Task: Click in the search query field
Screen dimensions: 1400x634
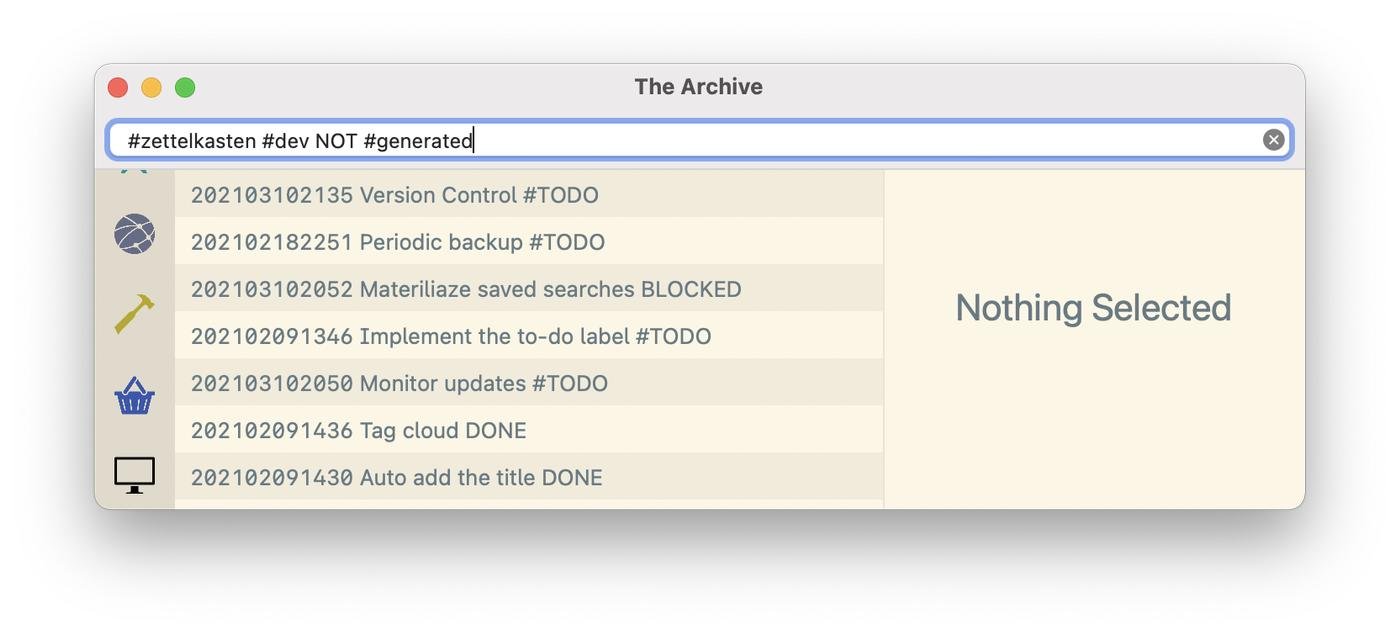Action: coord(690,141)
